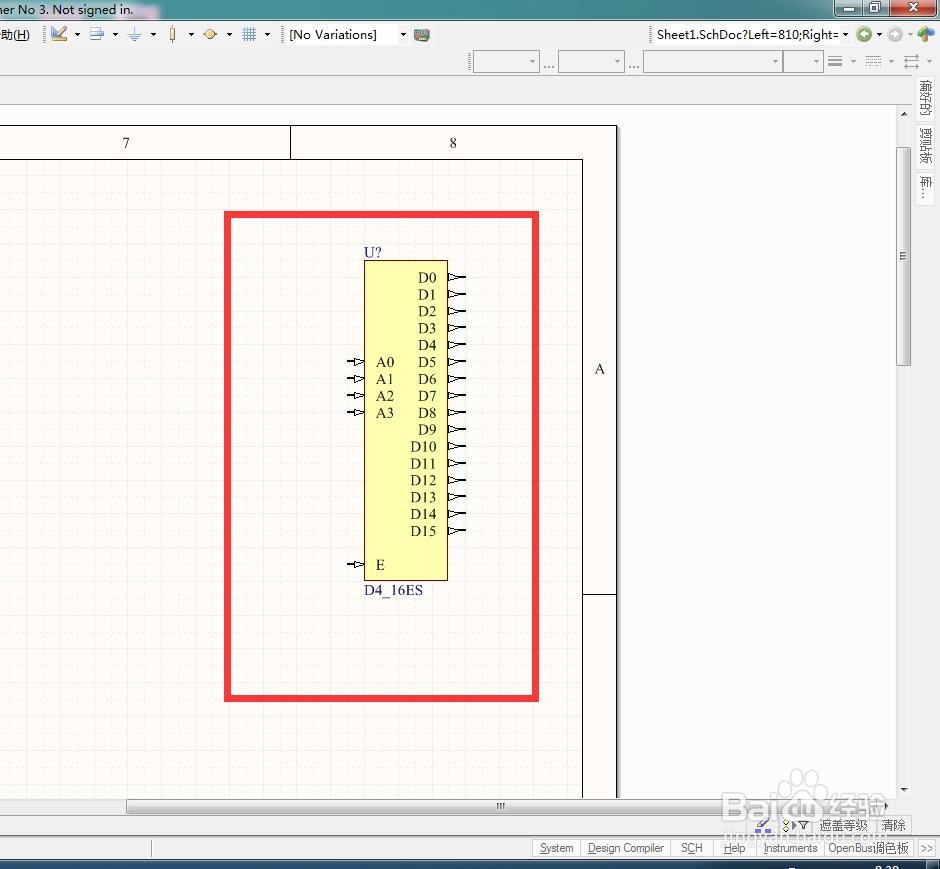Open the Libraries side panel tab
940x869 pixels.
click(925, 188)
